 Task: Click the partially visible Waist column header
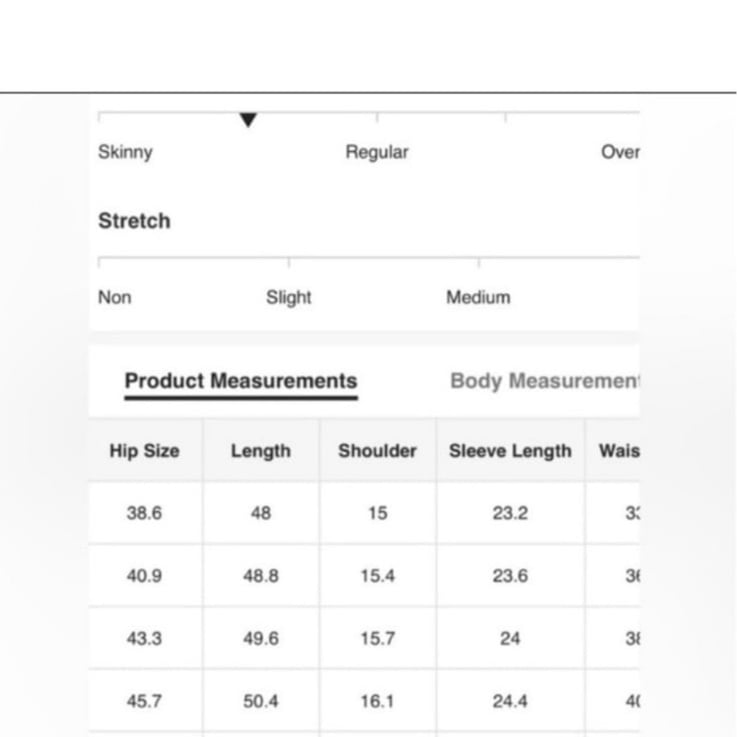(619, 450)
